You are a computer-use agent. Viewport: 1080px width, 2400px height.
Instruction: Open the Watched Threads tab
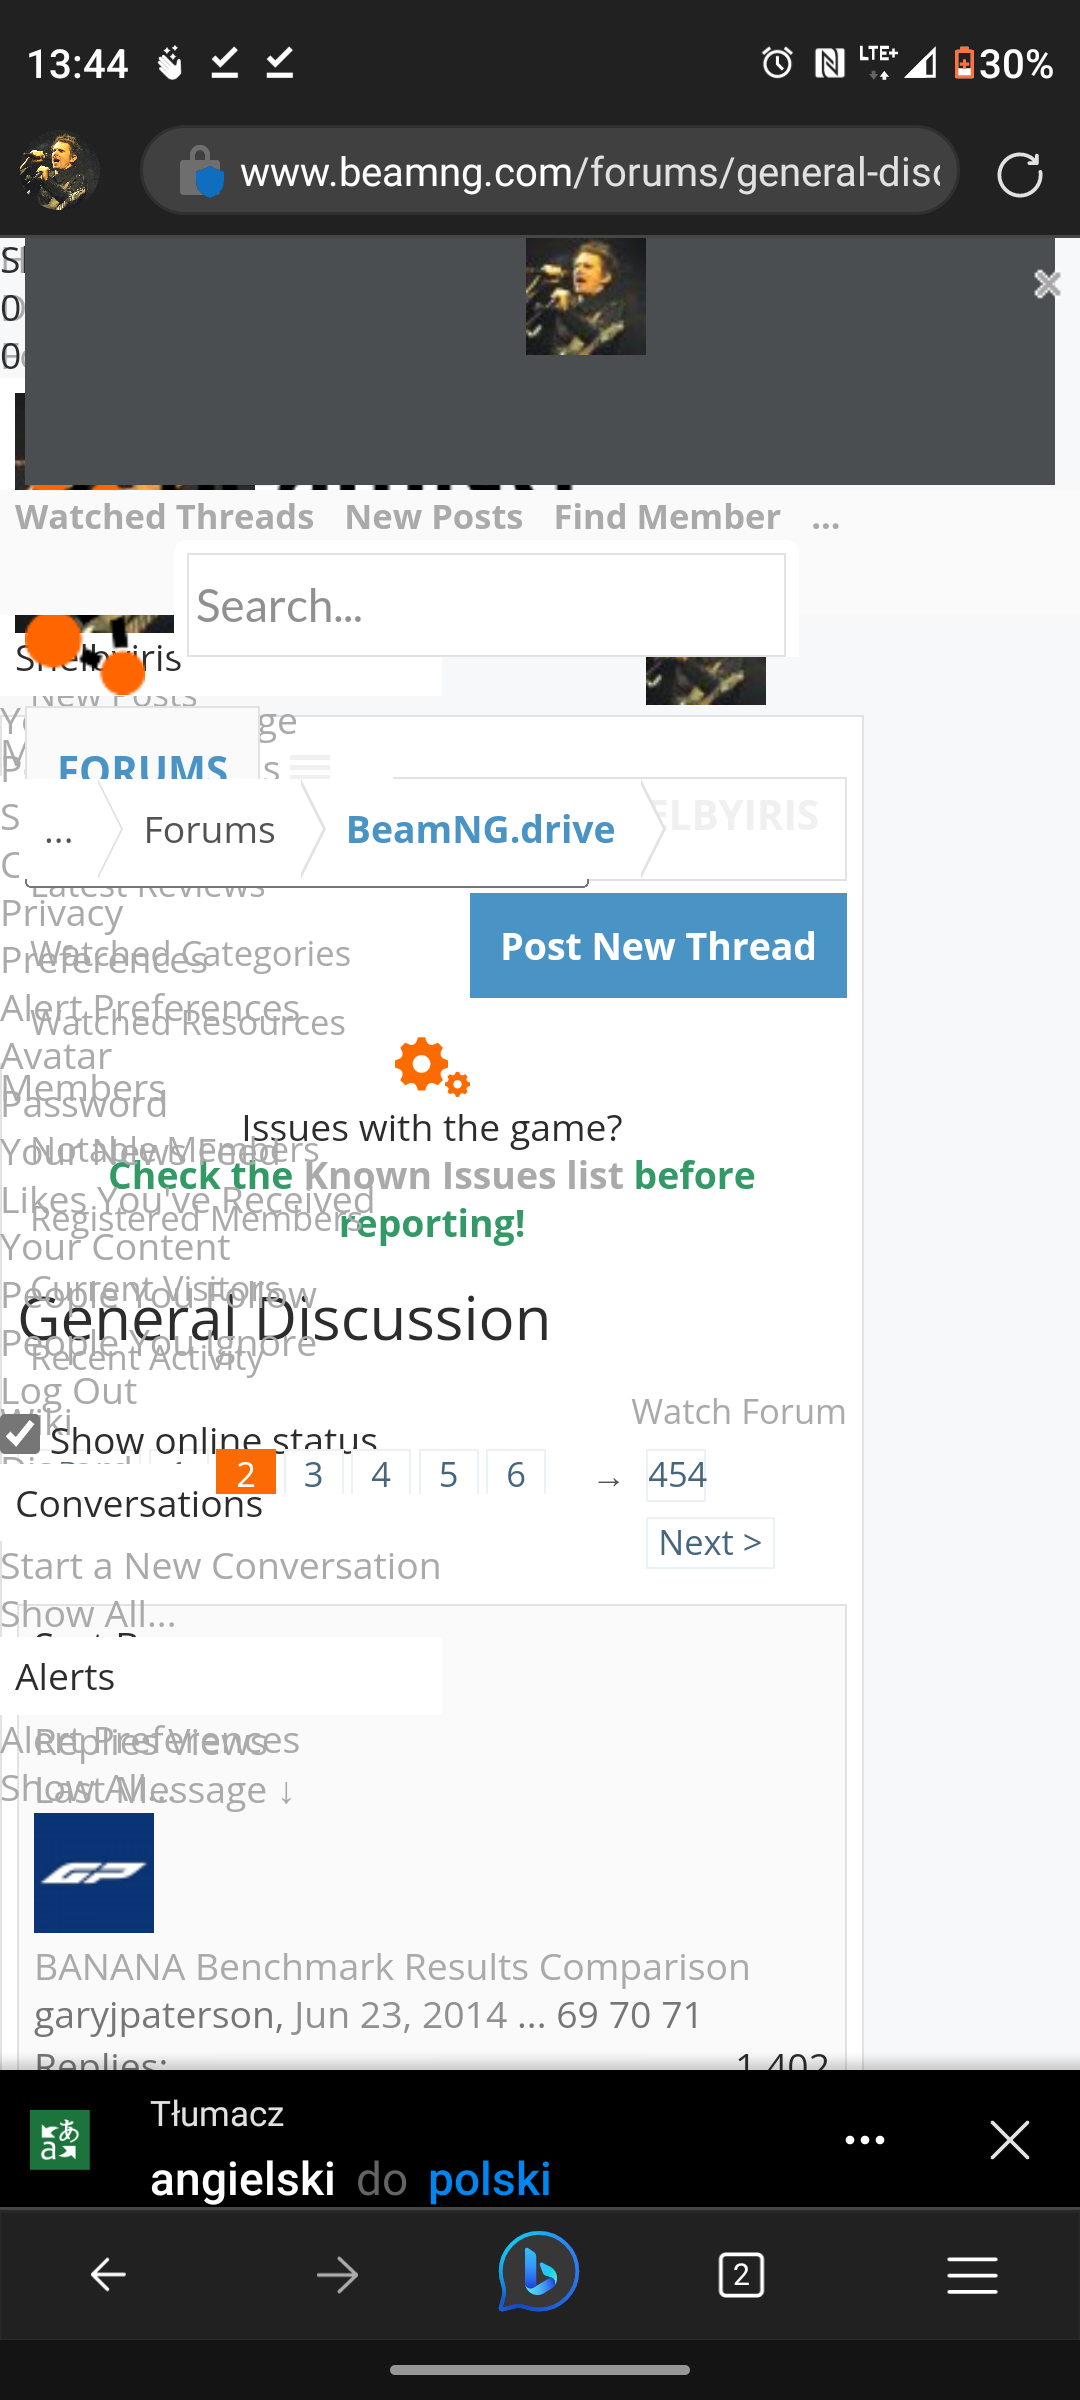164,517
